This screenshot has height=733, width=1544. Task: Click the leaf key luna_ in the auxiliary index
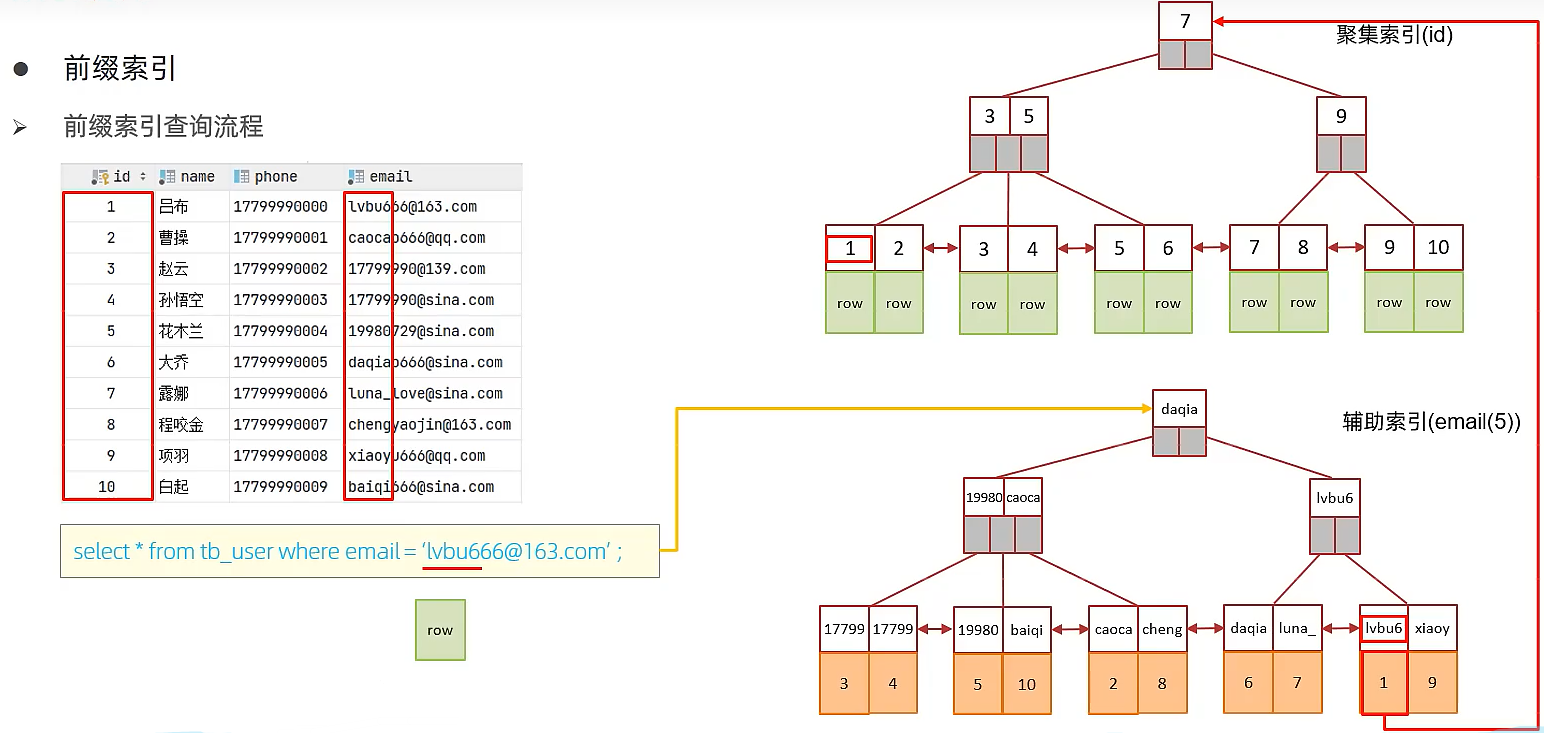coord(1297,628)
